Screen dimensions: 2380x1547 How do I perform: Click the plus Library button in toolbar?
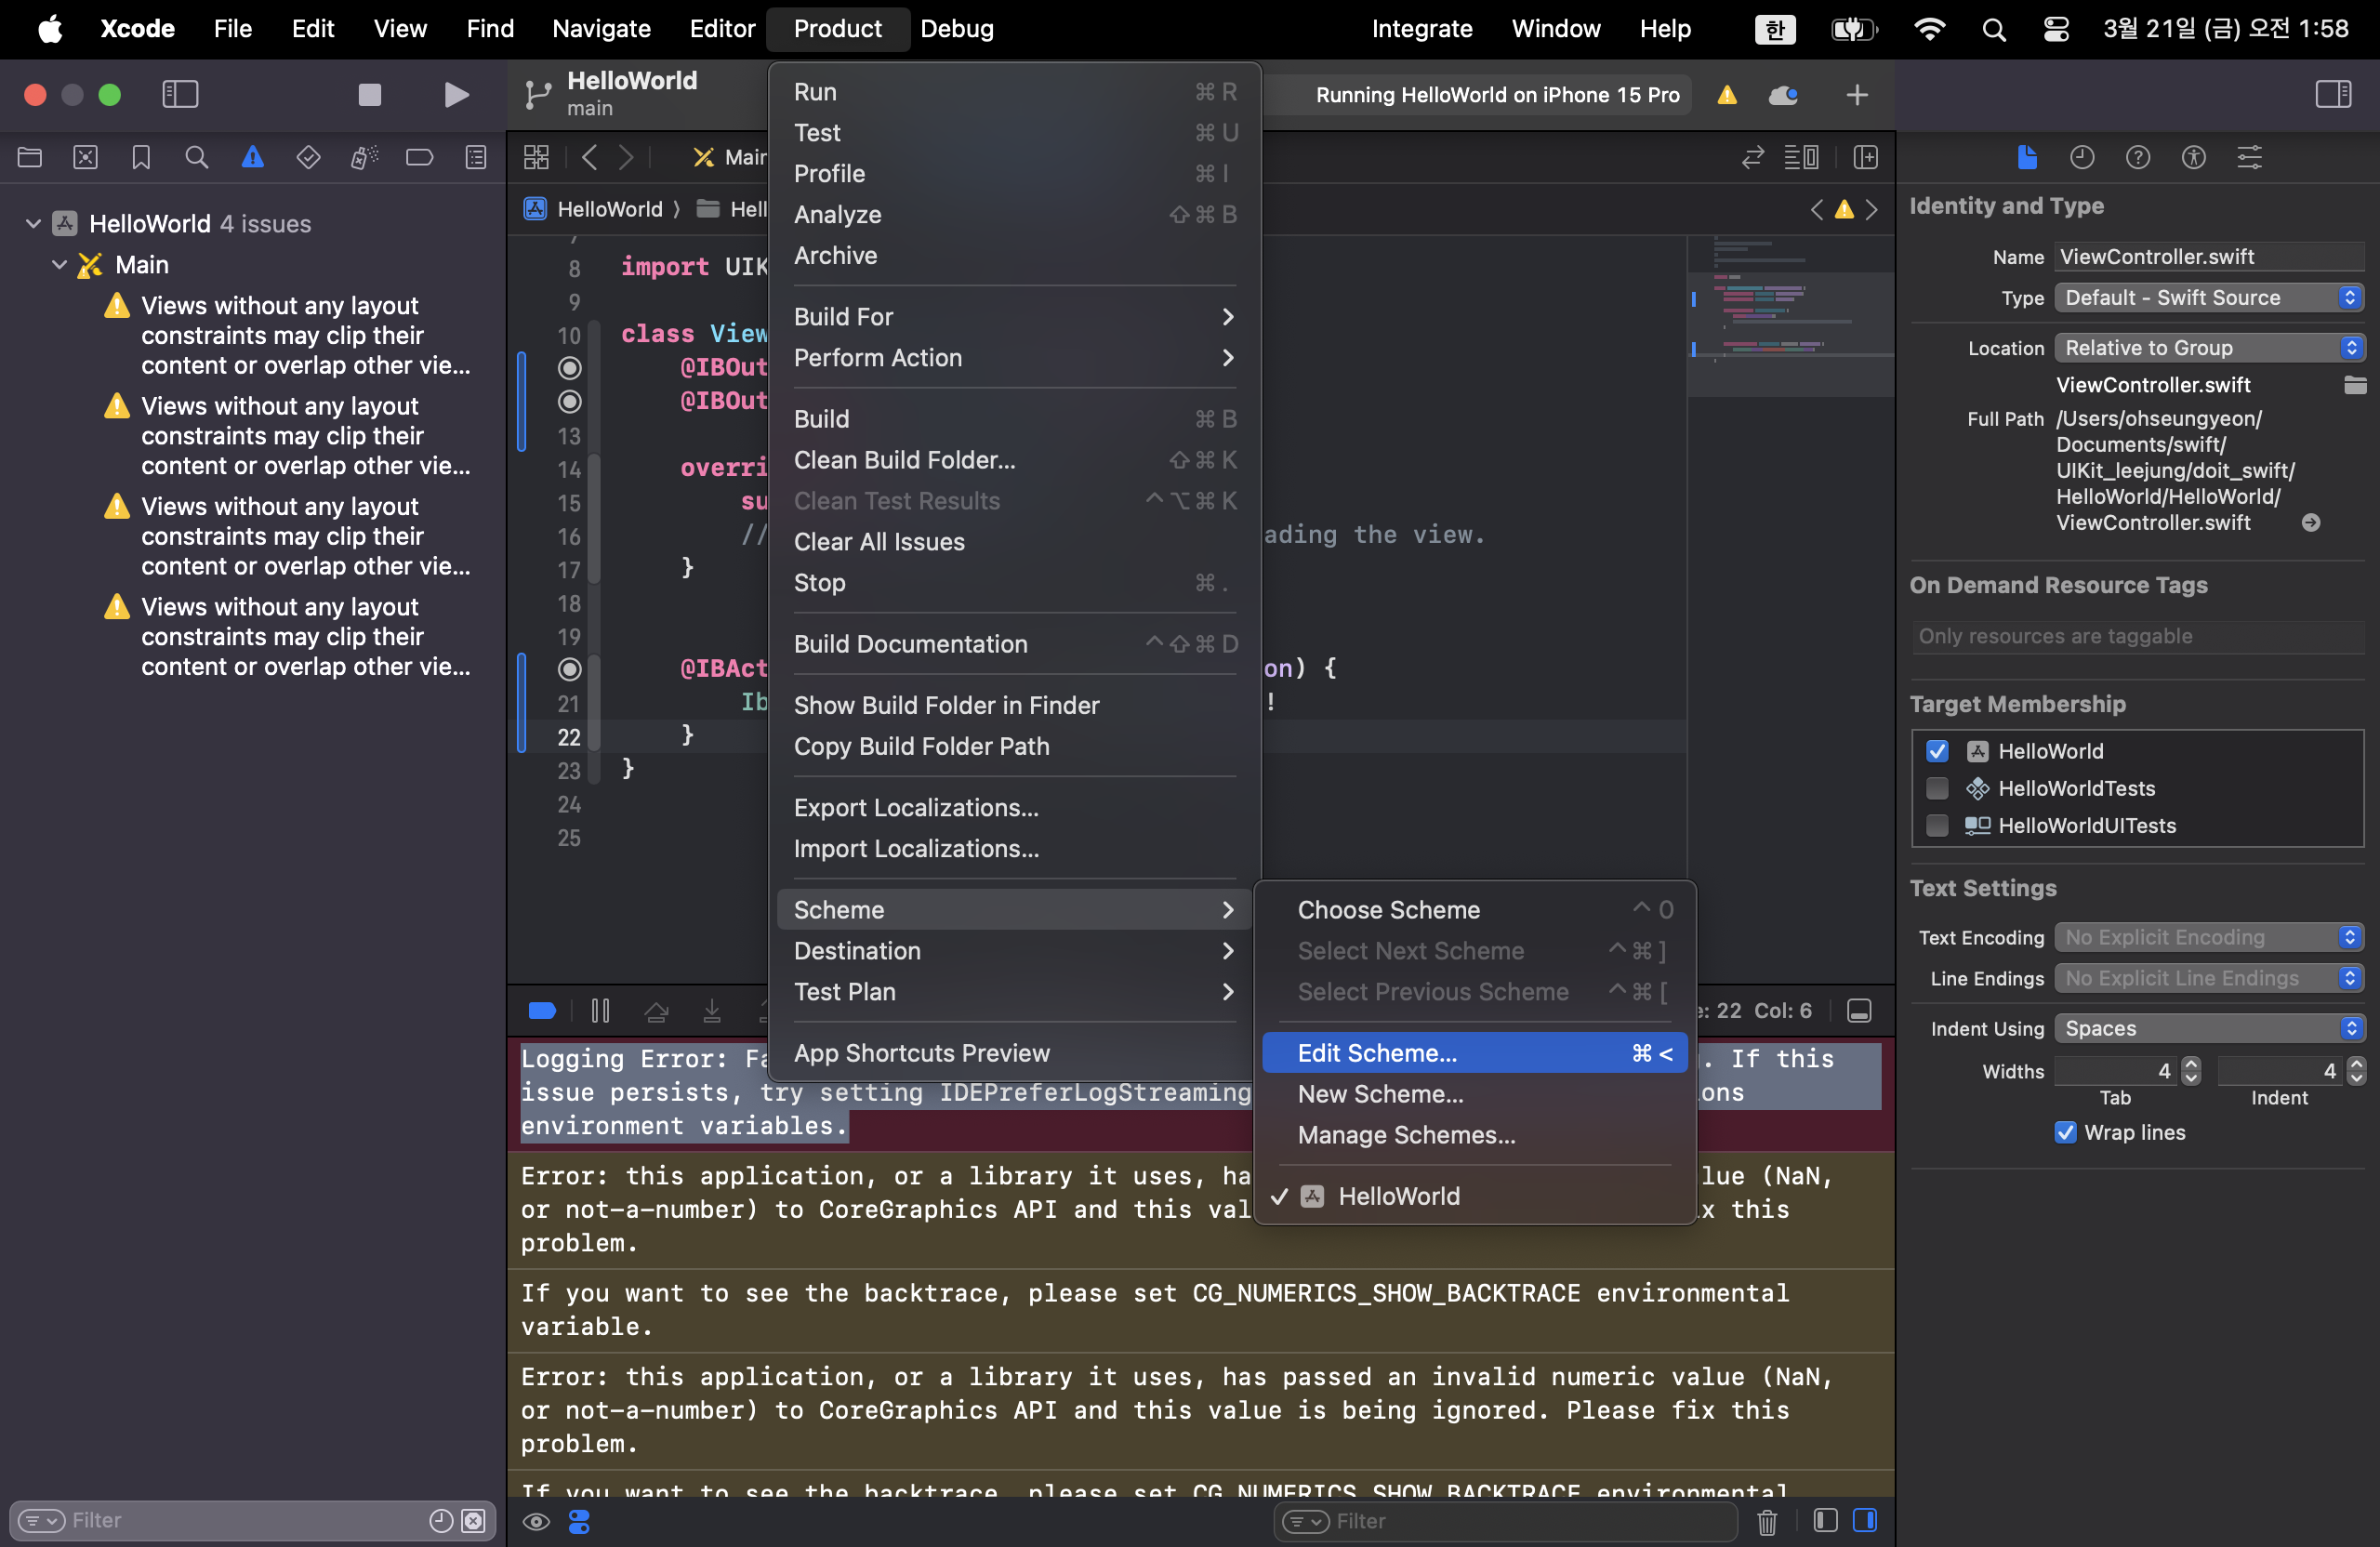(x=1856, y=95)
